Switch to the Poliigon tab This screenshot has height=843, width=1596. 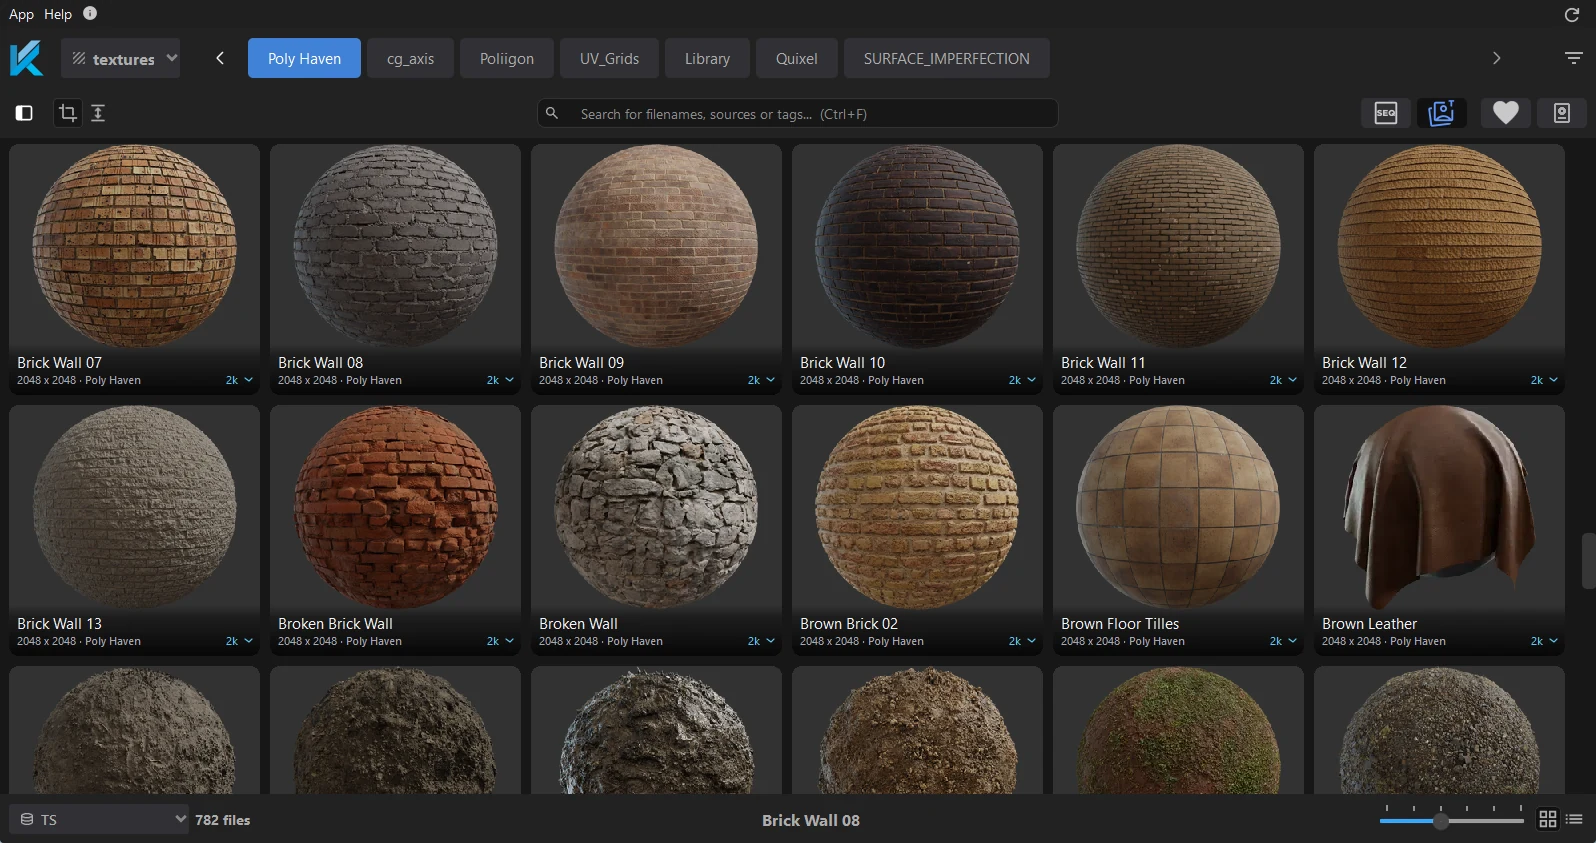(507, 58)
